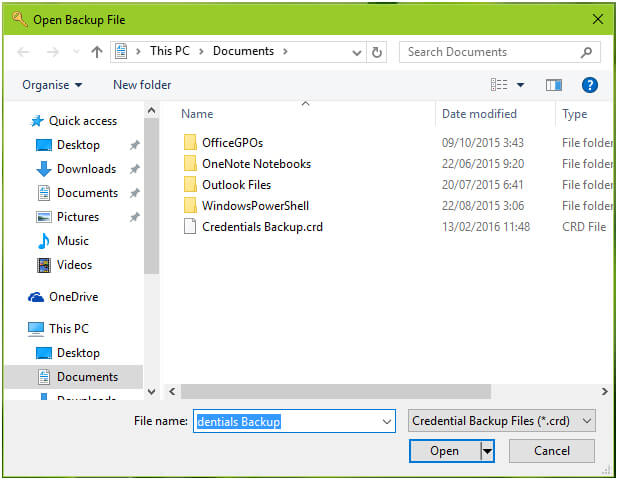Open the address bar history dropdown
This screenshot has width=618, height=480.
(357, 52)
